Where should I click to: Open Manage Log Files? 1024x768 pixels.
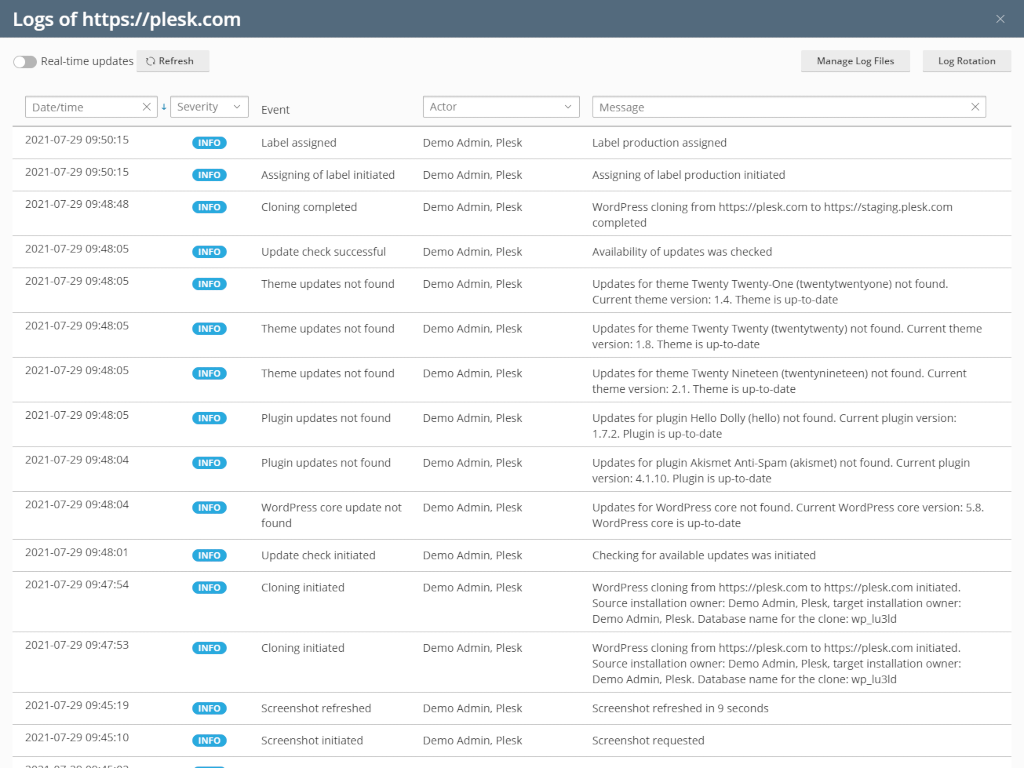(x=855, y=61)
